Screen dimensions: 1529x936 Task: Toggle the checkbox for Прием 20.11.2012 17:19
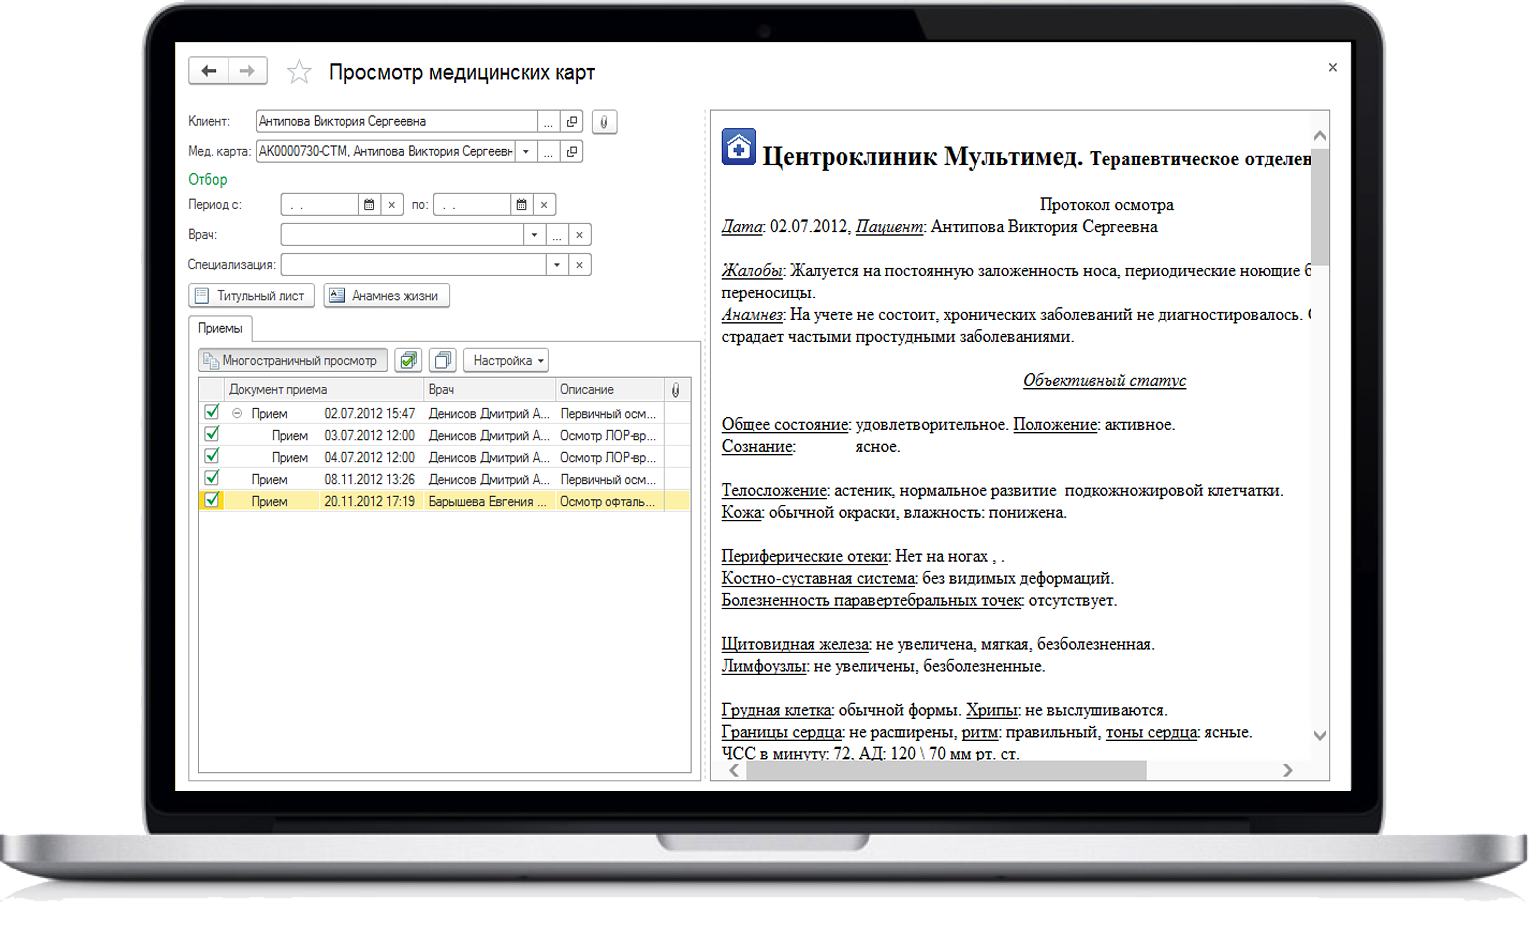[212, 501]
